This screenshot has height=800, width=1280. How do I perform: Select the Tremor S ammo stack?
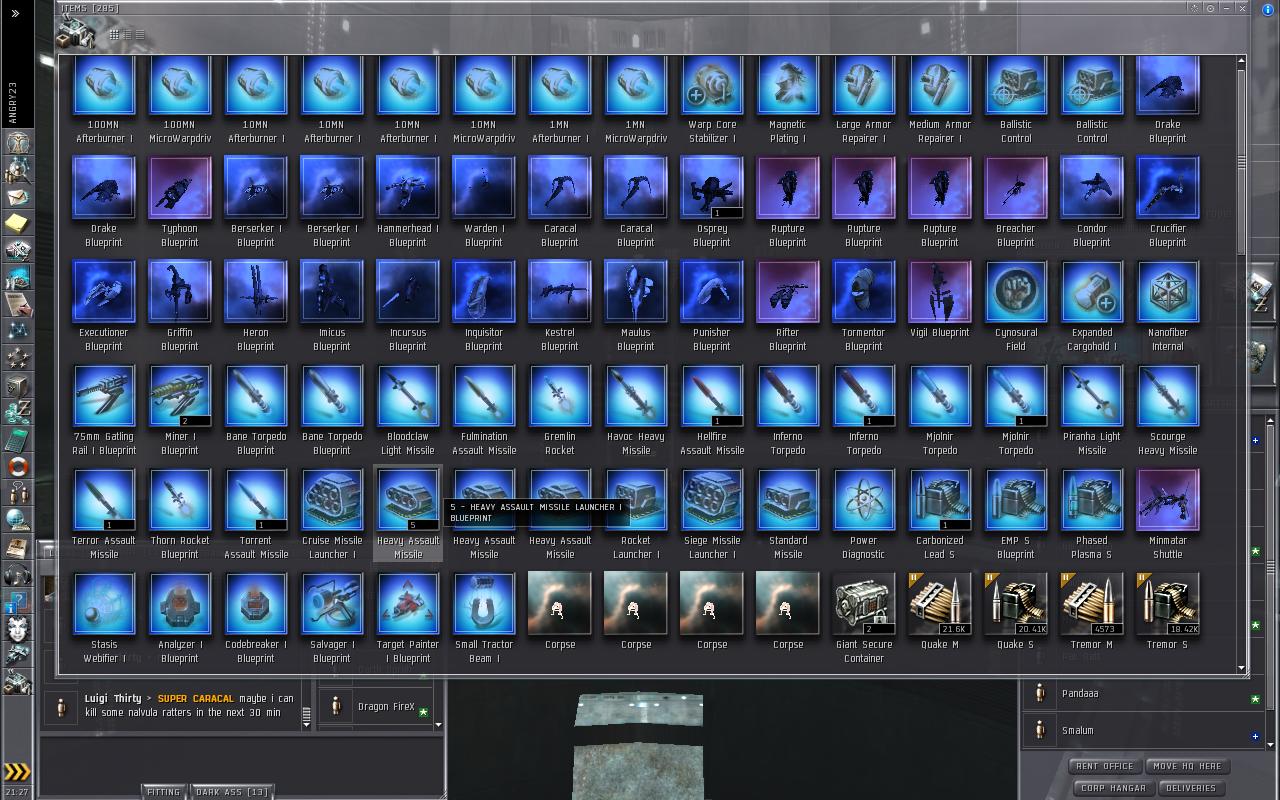pos(1168,611)
